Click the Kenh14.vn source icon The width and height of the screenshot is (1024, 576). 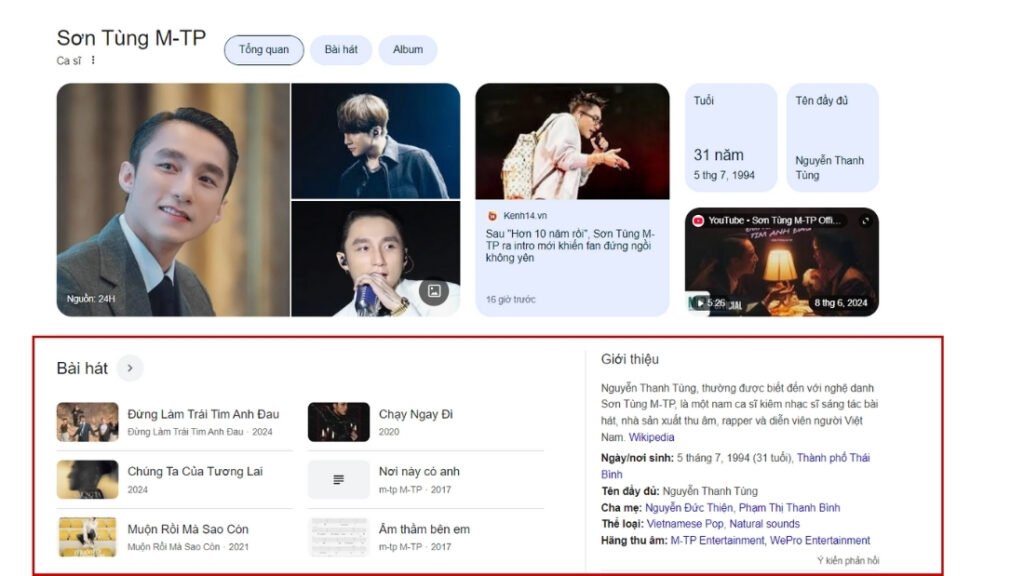(x=492, y=215)
